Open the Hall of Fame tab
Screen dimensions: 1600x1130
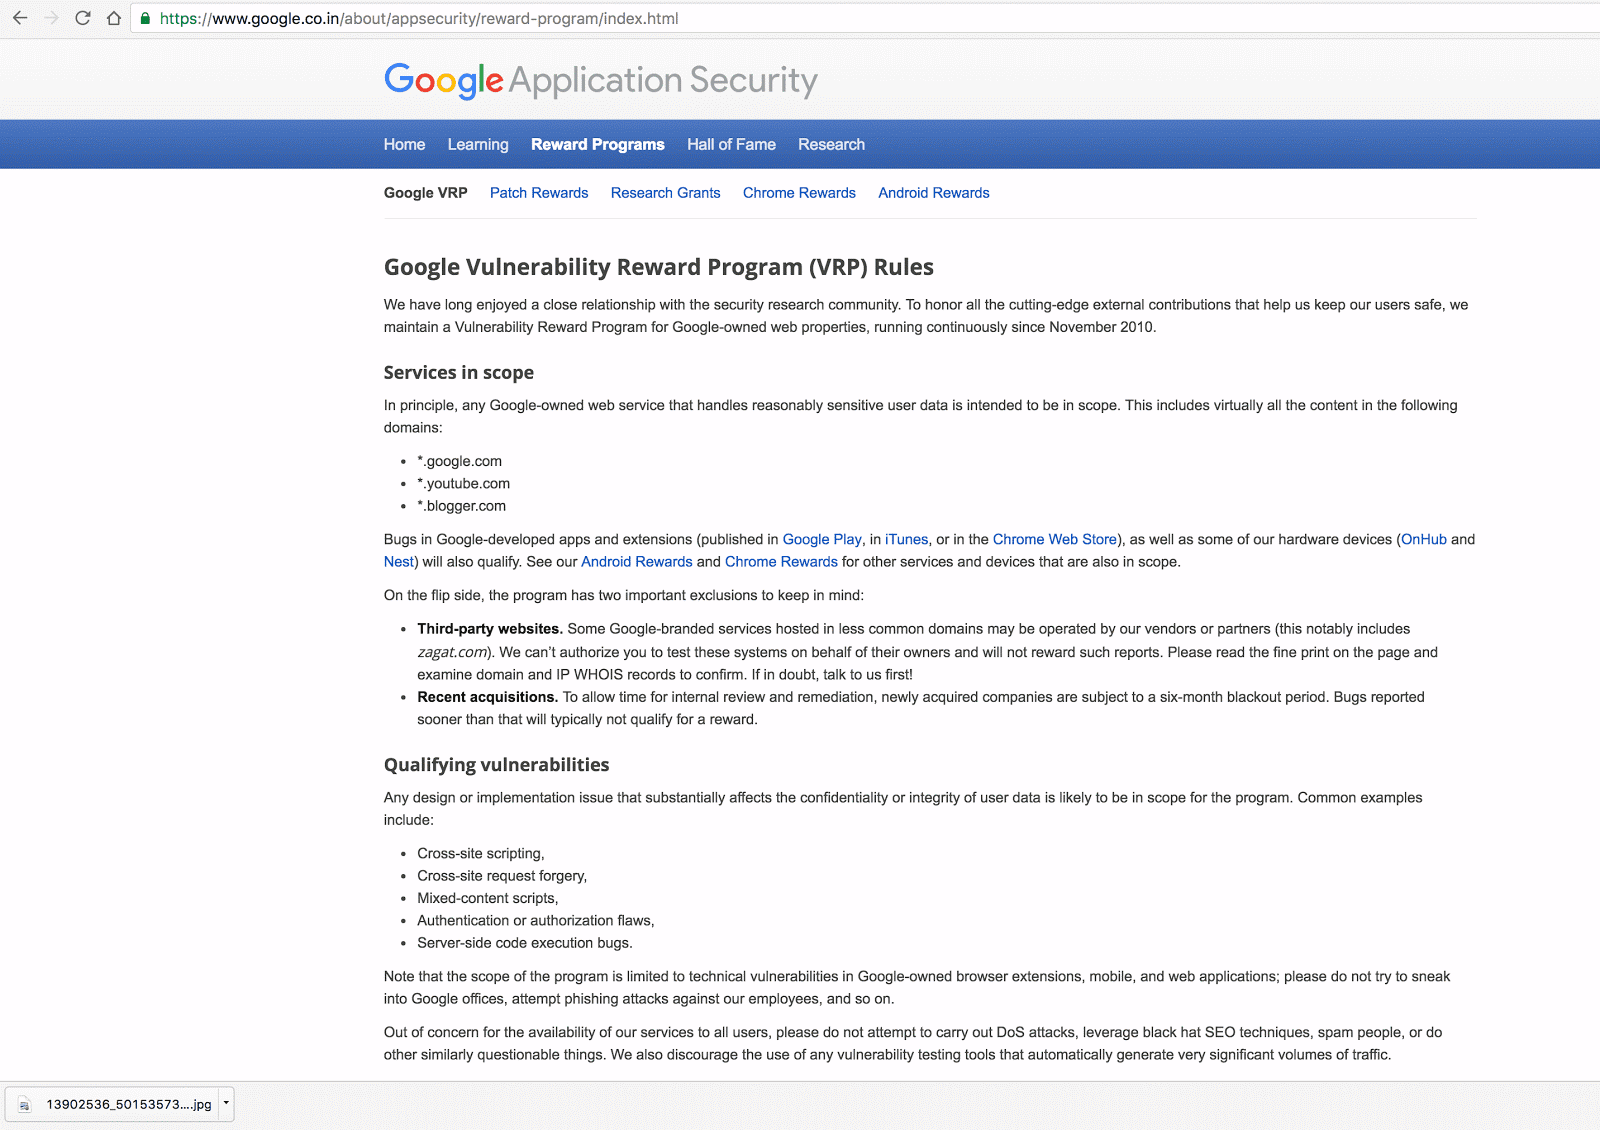click(x=731, y=144)
